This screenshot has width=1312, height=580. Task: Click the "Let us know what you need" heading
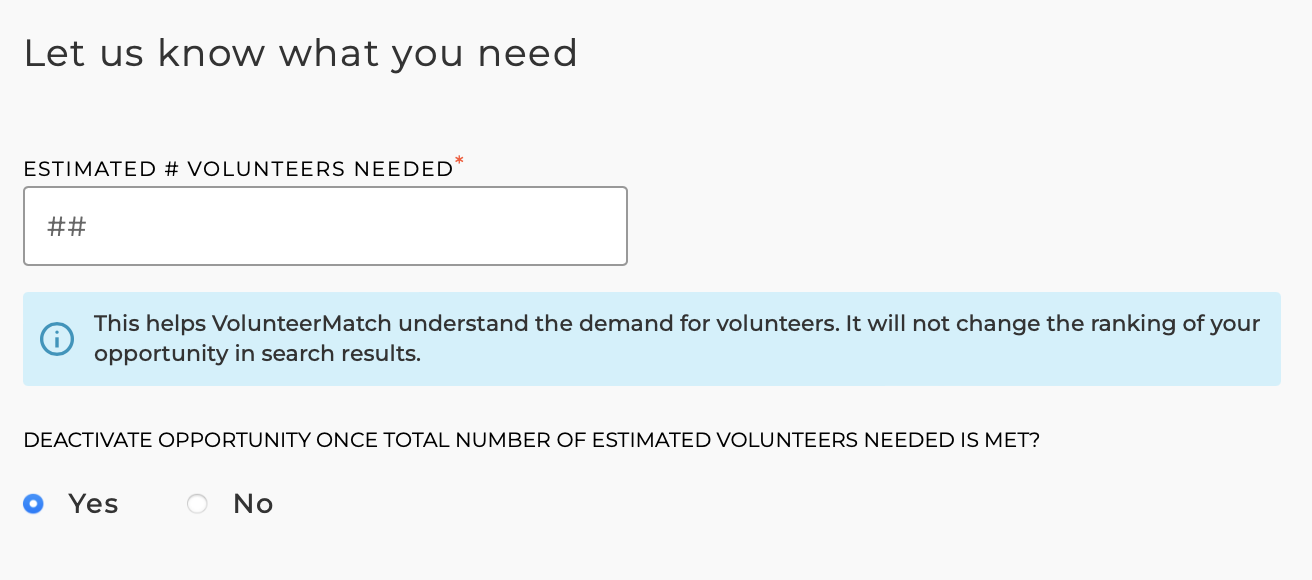click(x=300, y=53)
